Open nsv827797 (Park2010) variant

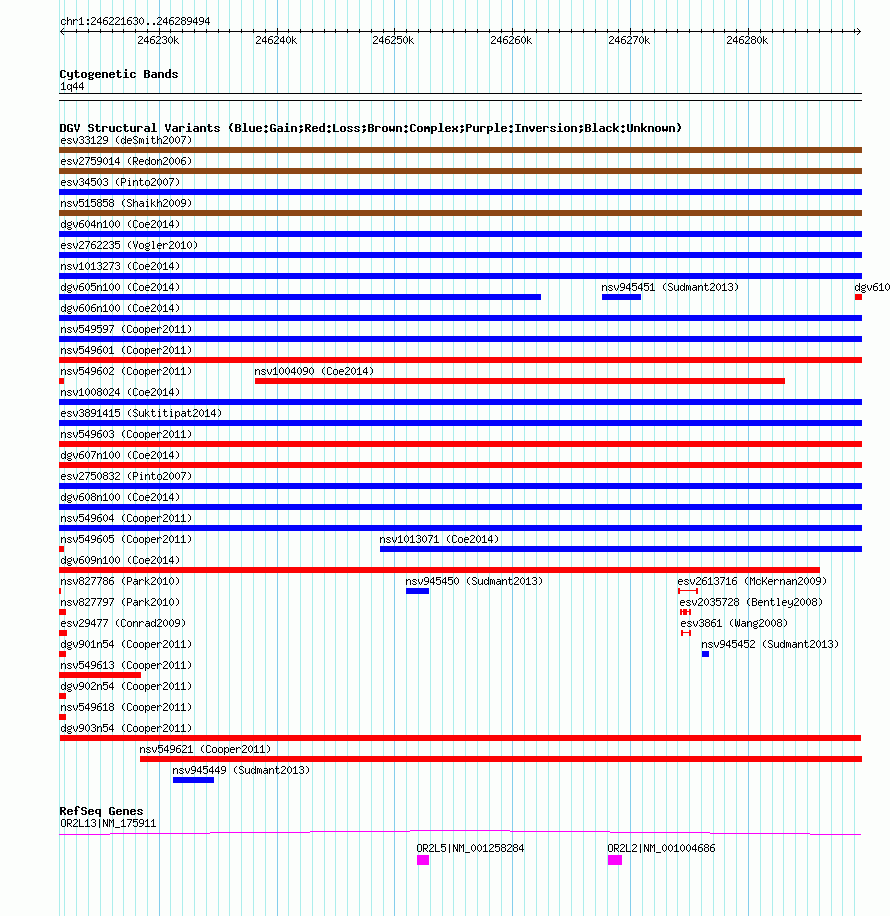120,603
